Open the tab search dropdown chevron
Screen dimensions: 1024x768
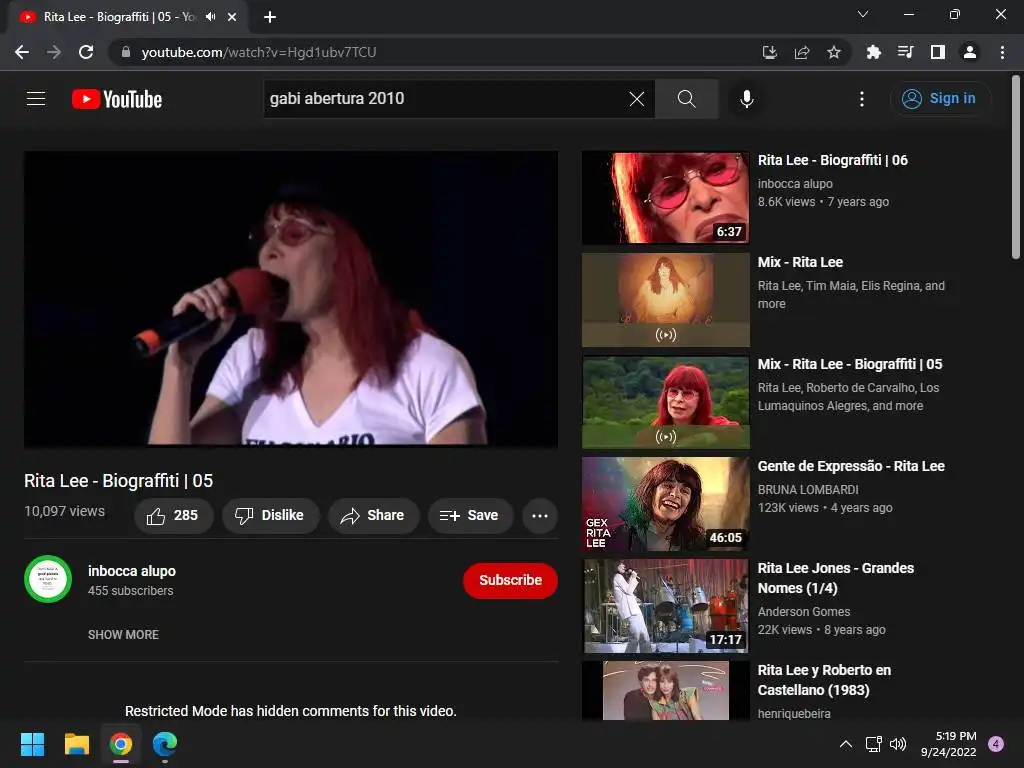point(863,14)
